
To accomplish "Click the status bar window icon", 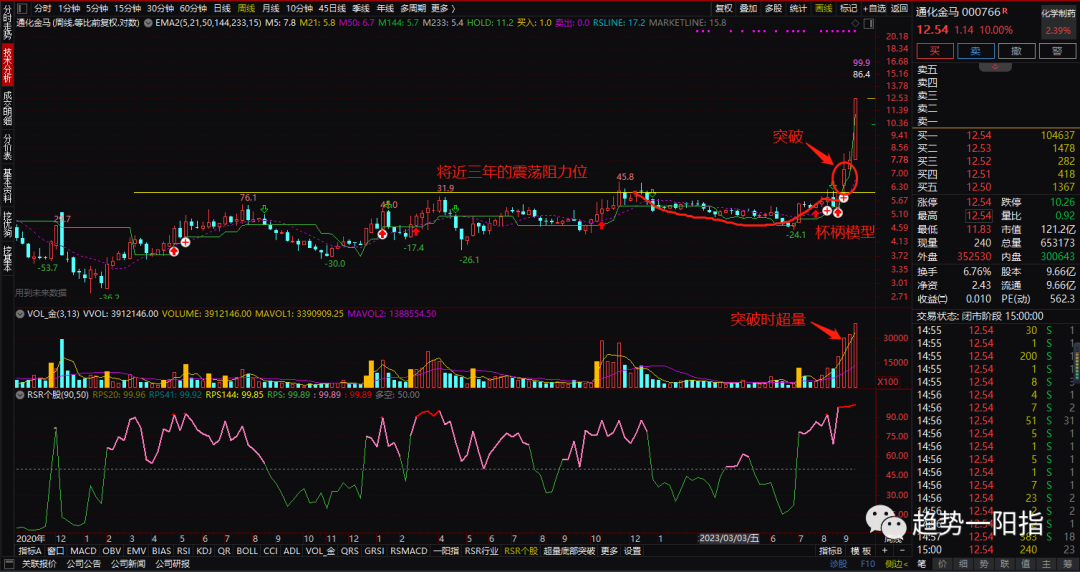I will tap(10, 564).
